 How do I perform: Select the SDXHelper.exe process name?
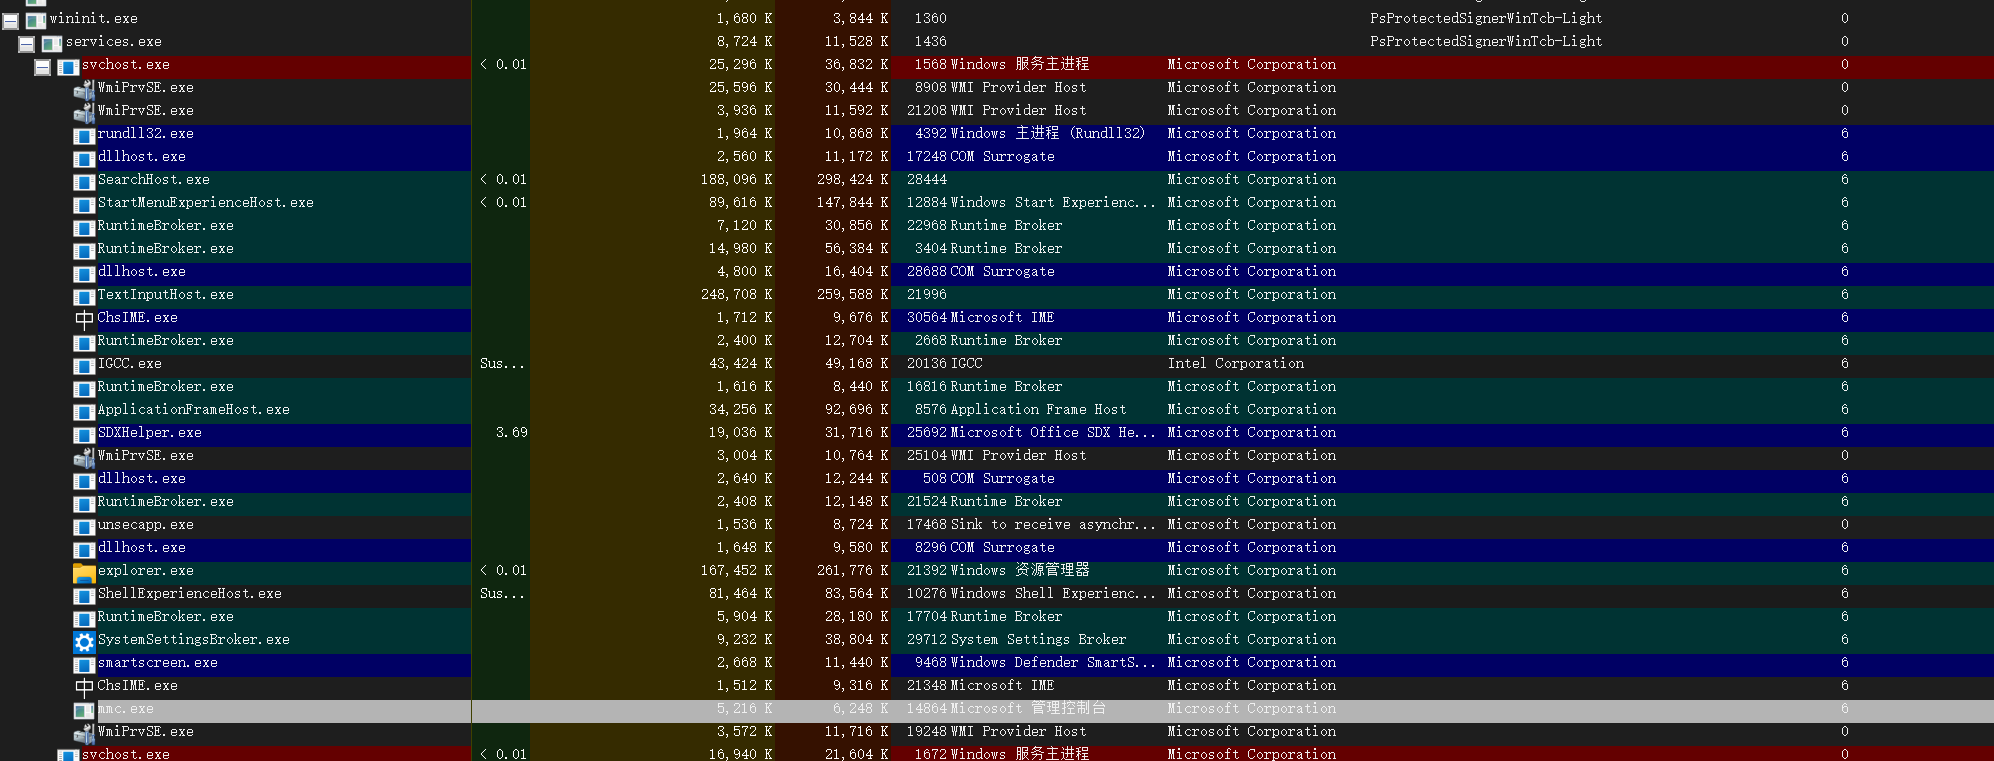click(x=149, y=433)
